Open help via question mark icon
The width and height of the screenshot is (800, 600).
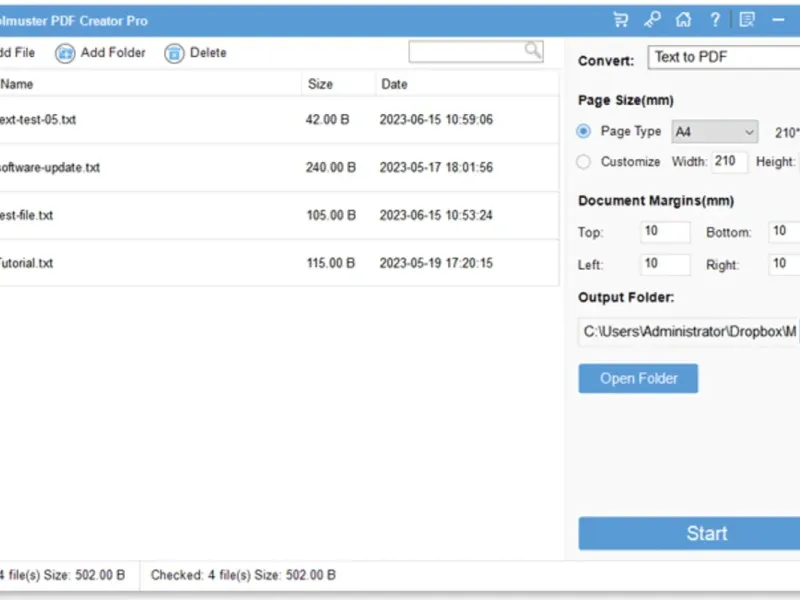[x=715, y=20]
